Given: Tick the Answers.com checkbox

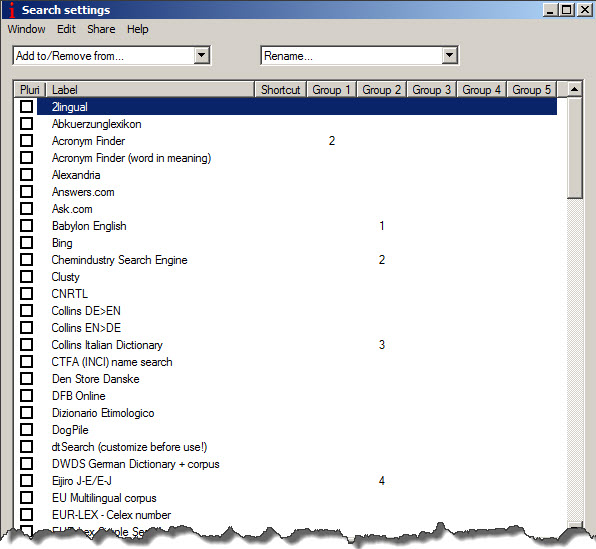Looking at the screenshot, I should (26, 191).
